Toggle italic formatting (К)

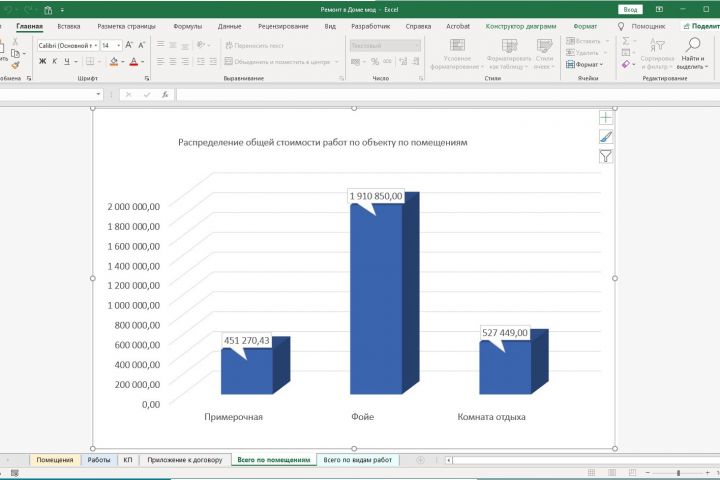point(56,62)
